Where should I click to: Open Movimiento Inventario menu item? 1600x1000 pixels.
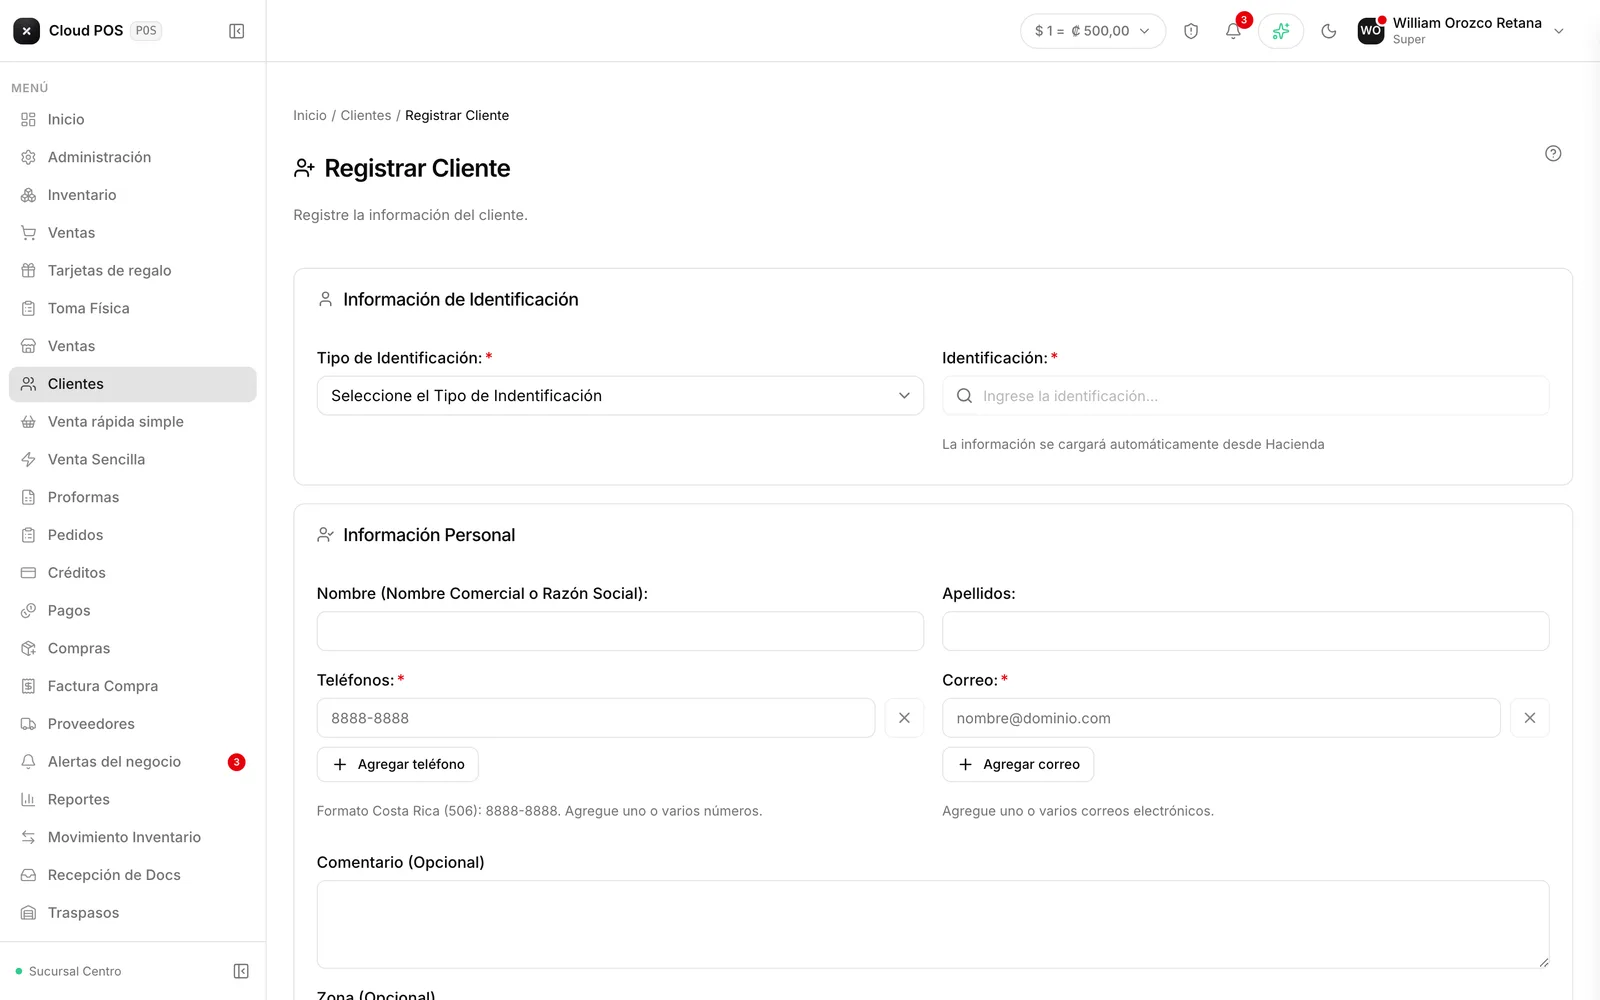click(x=133, y=837)
